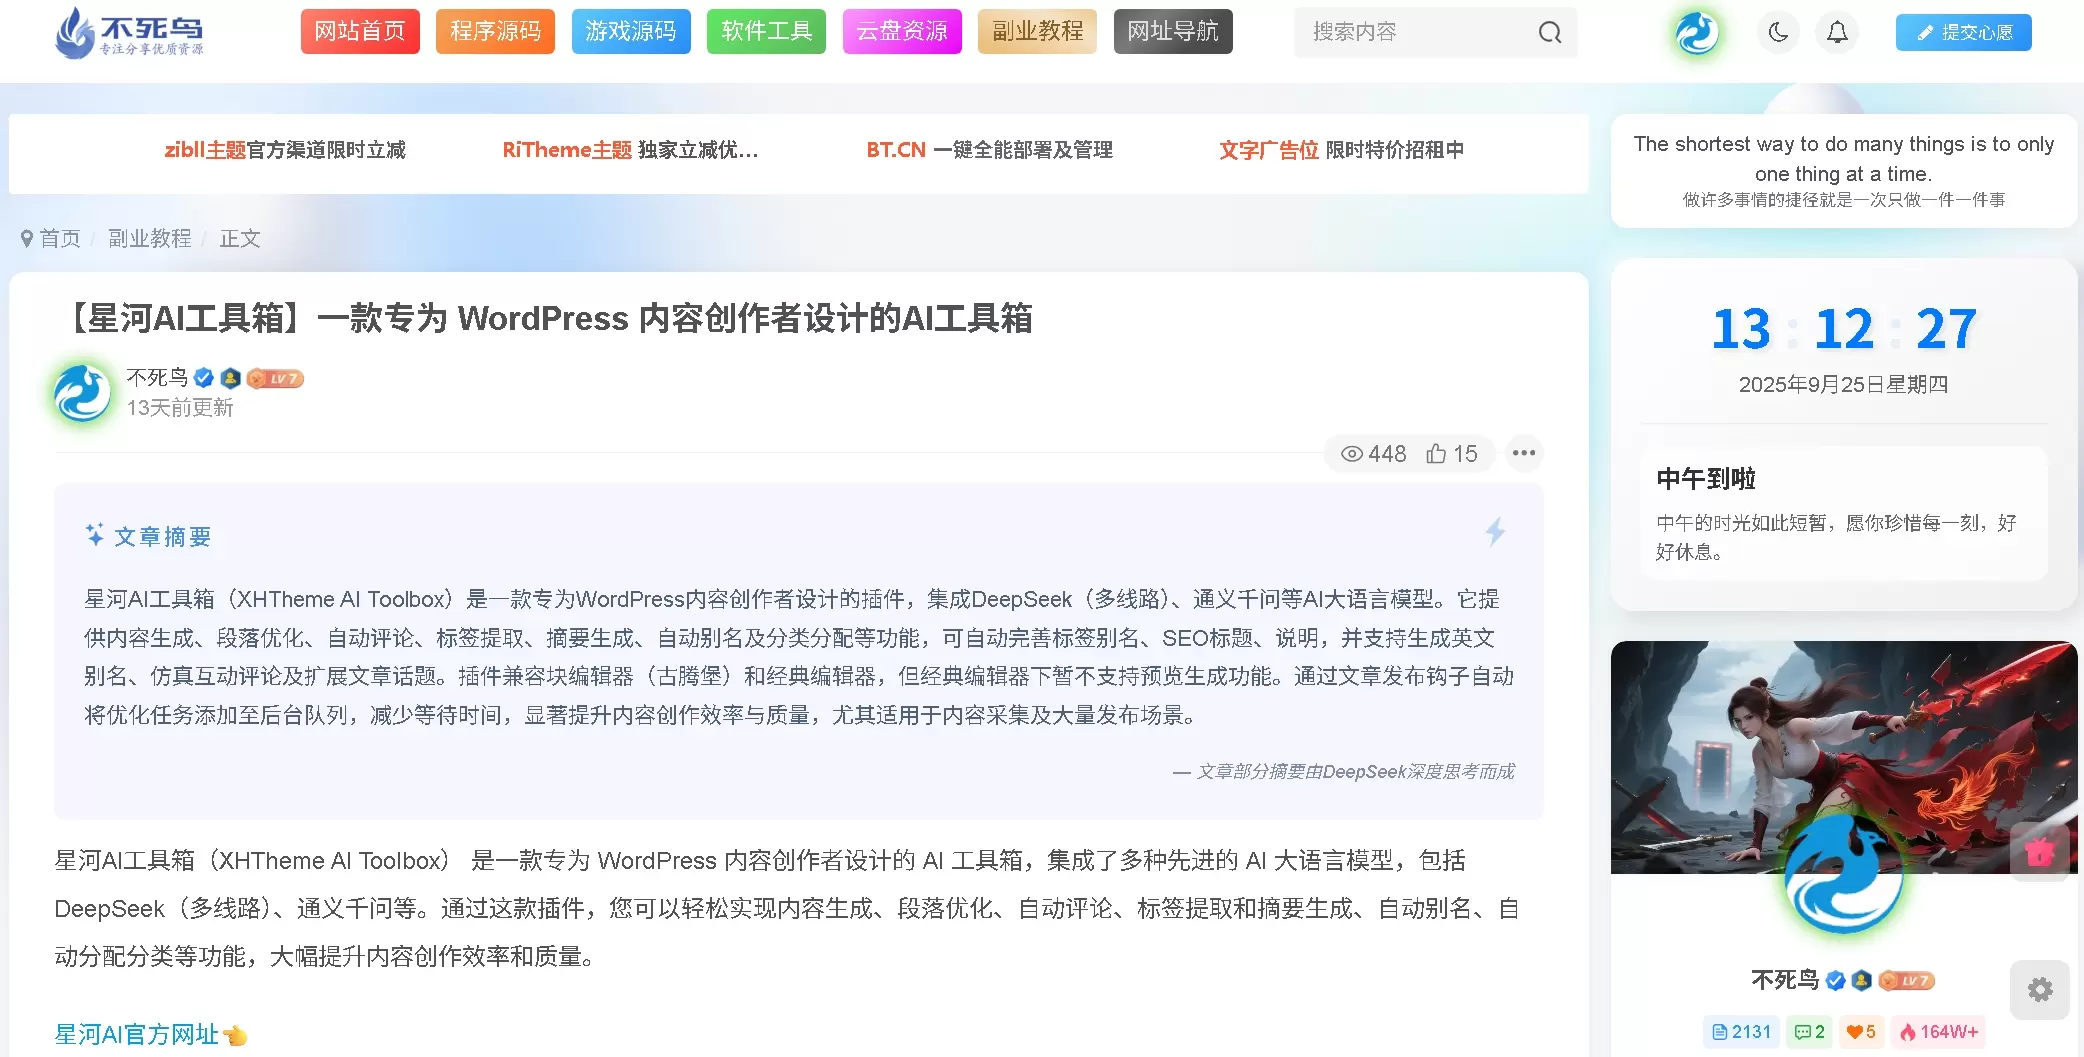Click LV7 level badge under article title
Image resolution: width=2084 pixels, height=1057 pixels.
click(275, 379)
